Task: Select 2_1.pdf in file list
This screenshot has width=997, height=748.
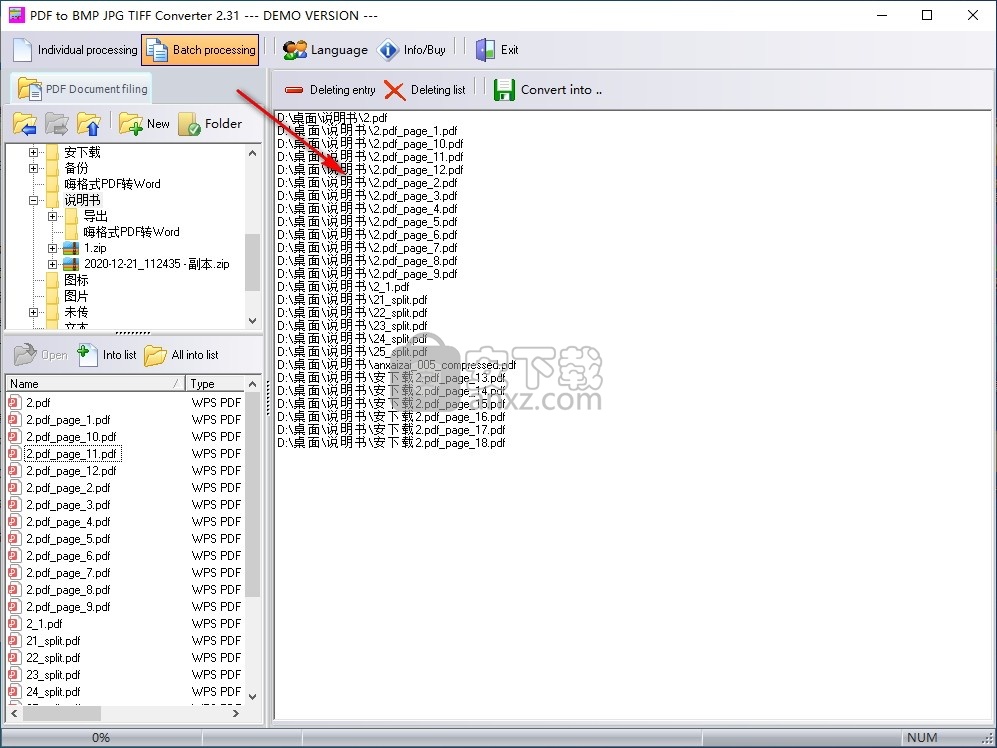Action: pos(45,624)
